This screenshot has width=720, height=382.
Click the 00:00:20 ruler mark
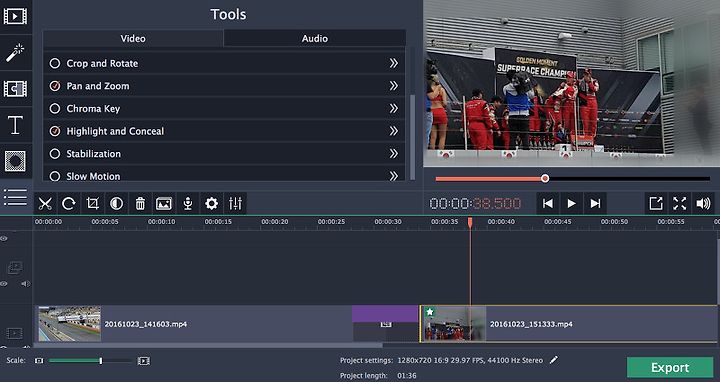tap(275, 222)
